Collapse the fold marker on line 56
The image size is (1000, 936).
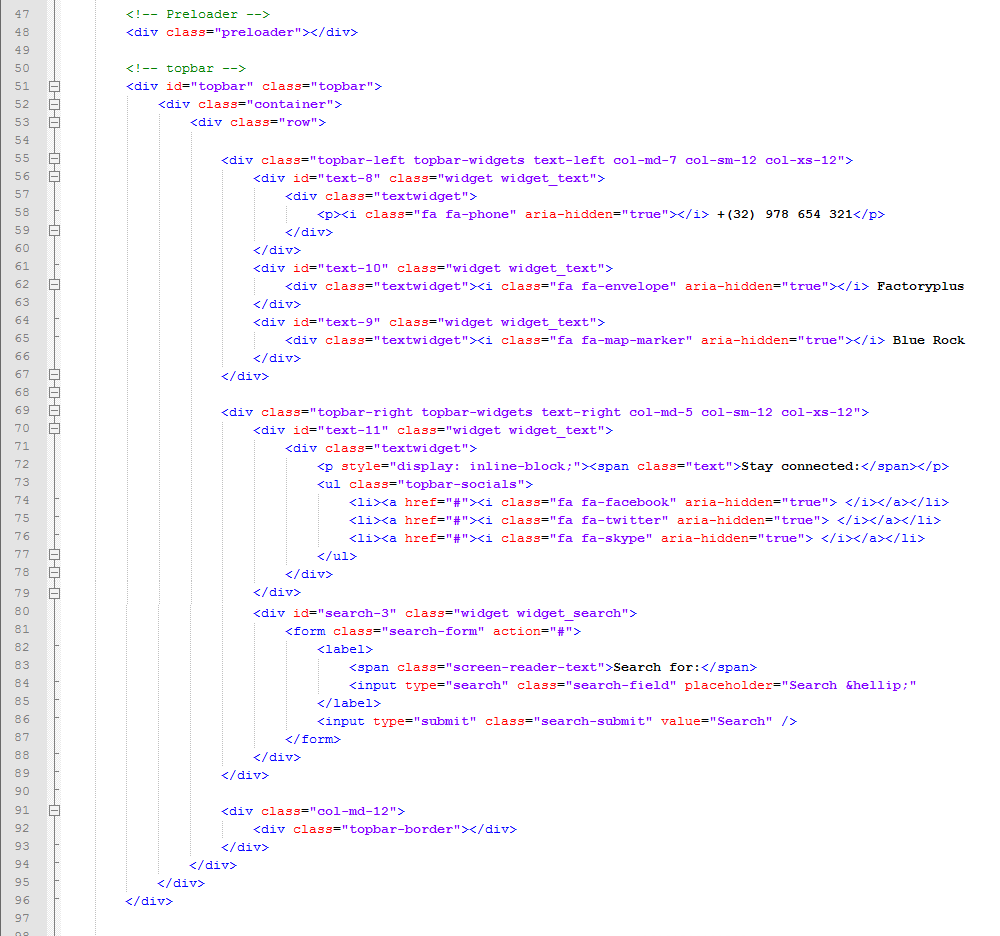coord(54,177)
